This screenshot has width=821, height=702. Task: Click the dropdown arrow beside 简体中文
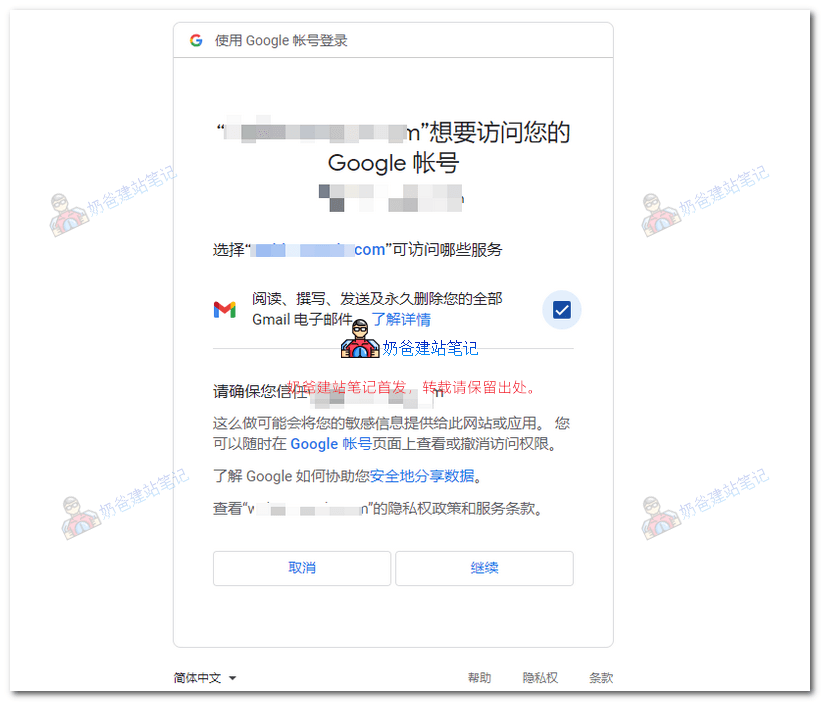233,677
